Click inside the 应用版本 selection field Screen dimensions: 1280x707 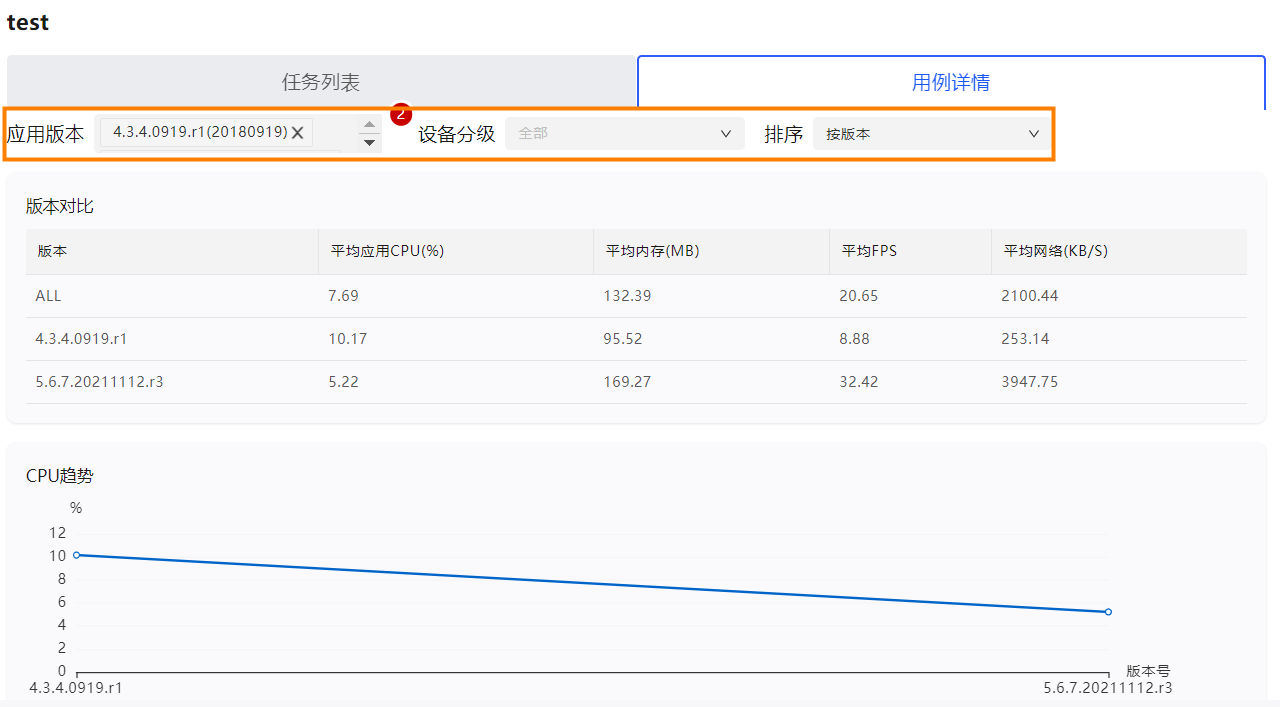238,133
